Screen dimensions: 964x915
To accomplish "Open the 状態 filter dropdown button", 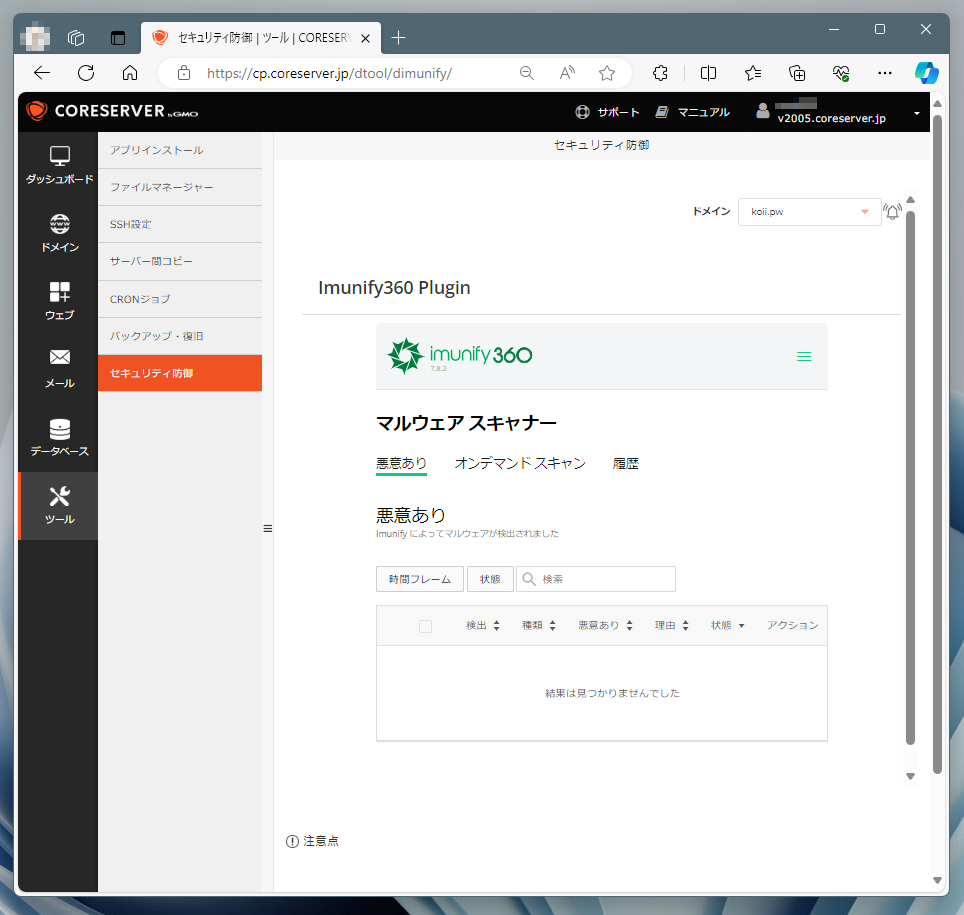I will pyautogui.click(x=490, y=579).
